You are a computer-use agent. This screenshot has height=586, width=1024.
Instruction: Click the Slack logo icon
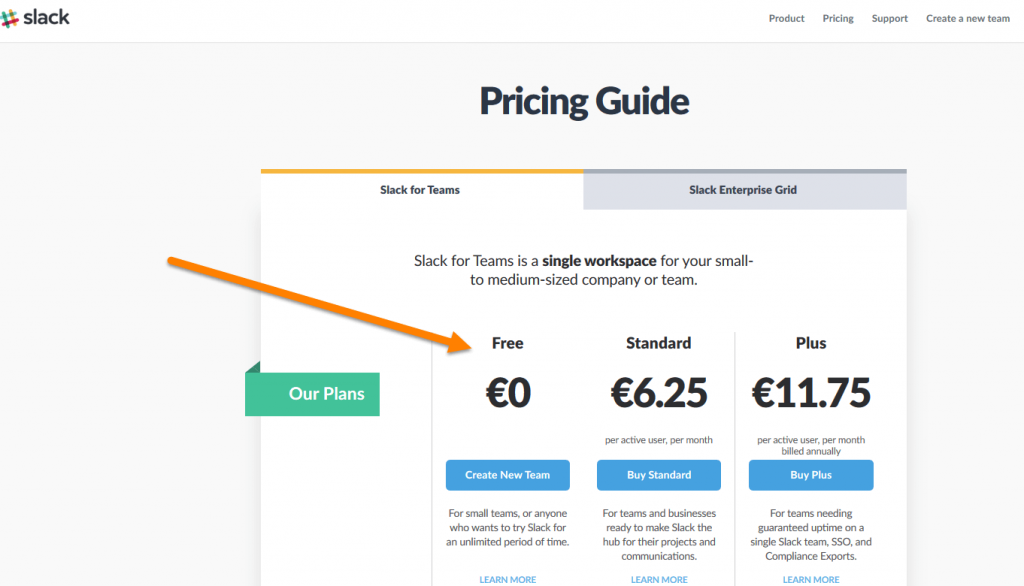coord(11,18)
